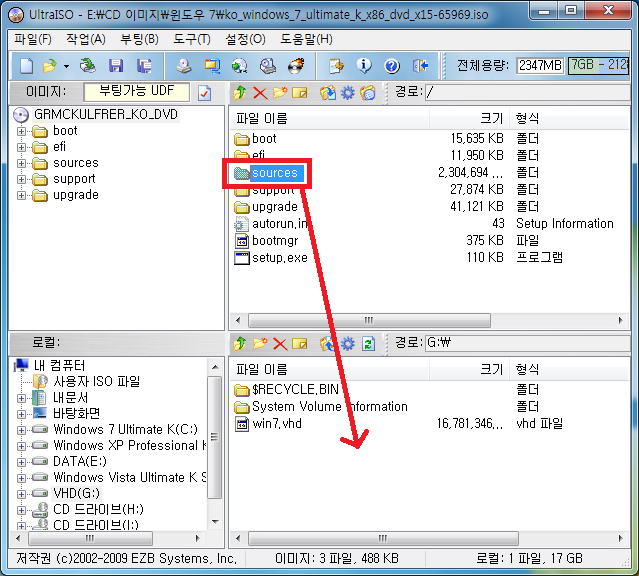This screenshot has width=639, height=576.
Task: Click the notepad with puzzle piece icon
Action: (x=336, y=66)
